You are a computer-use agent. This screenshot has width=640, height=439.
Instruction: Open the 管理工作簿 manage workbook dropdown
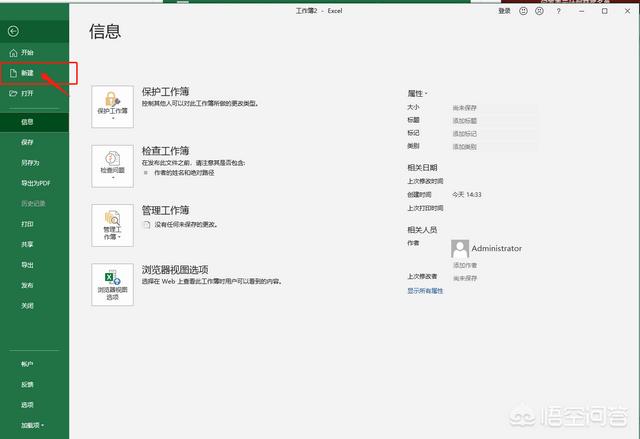(x=111, y=225)
